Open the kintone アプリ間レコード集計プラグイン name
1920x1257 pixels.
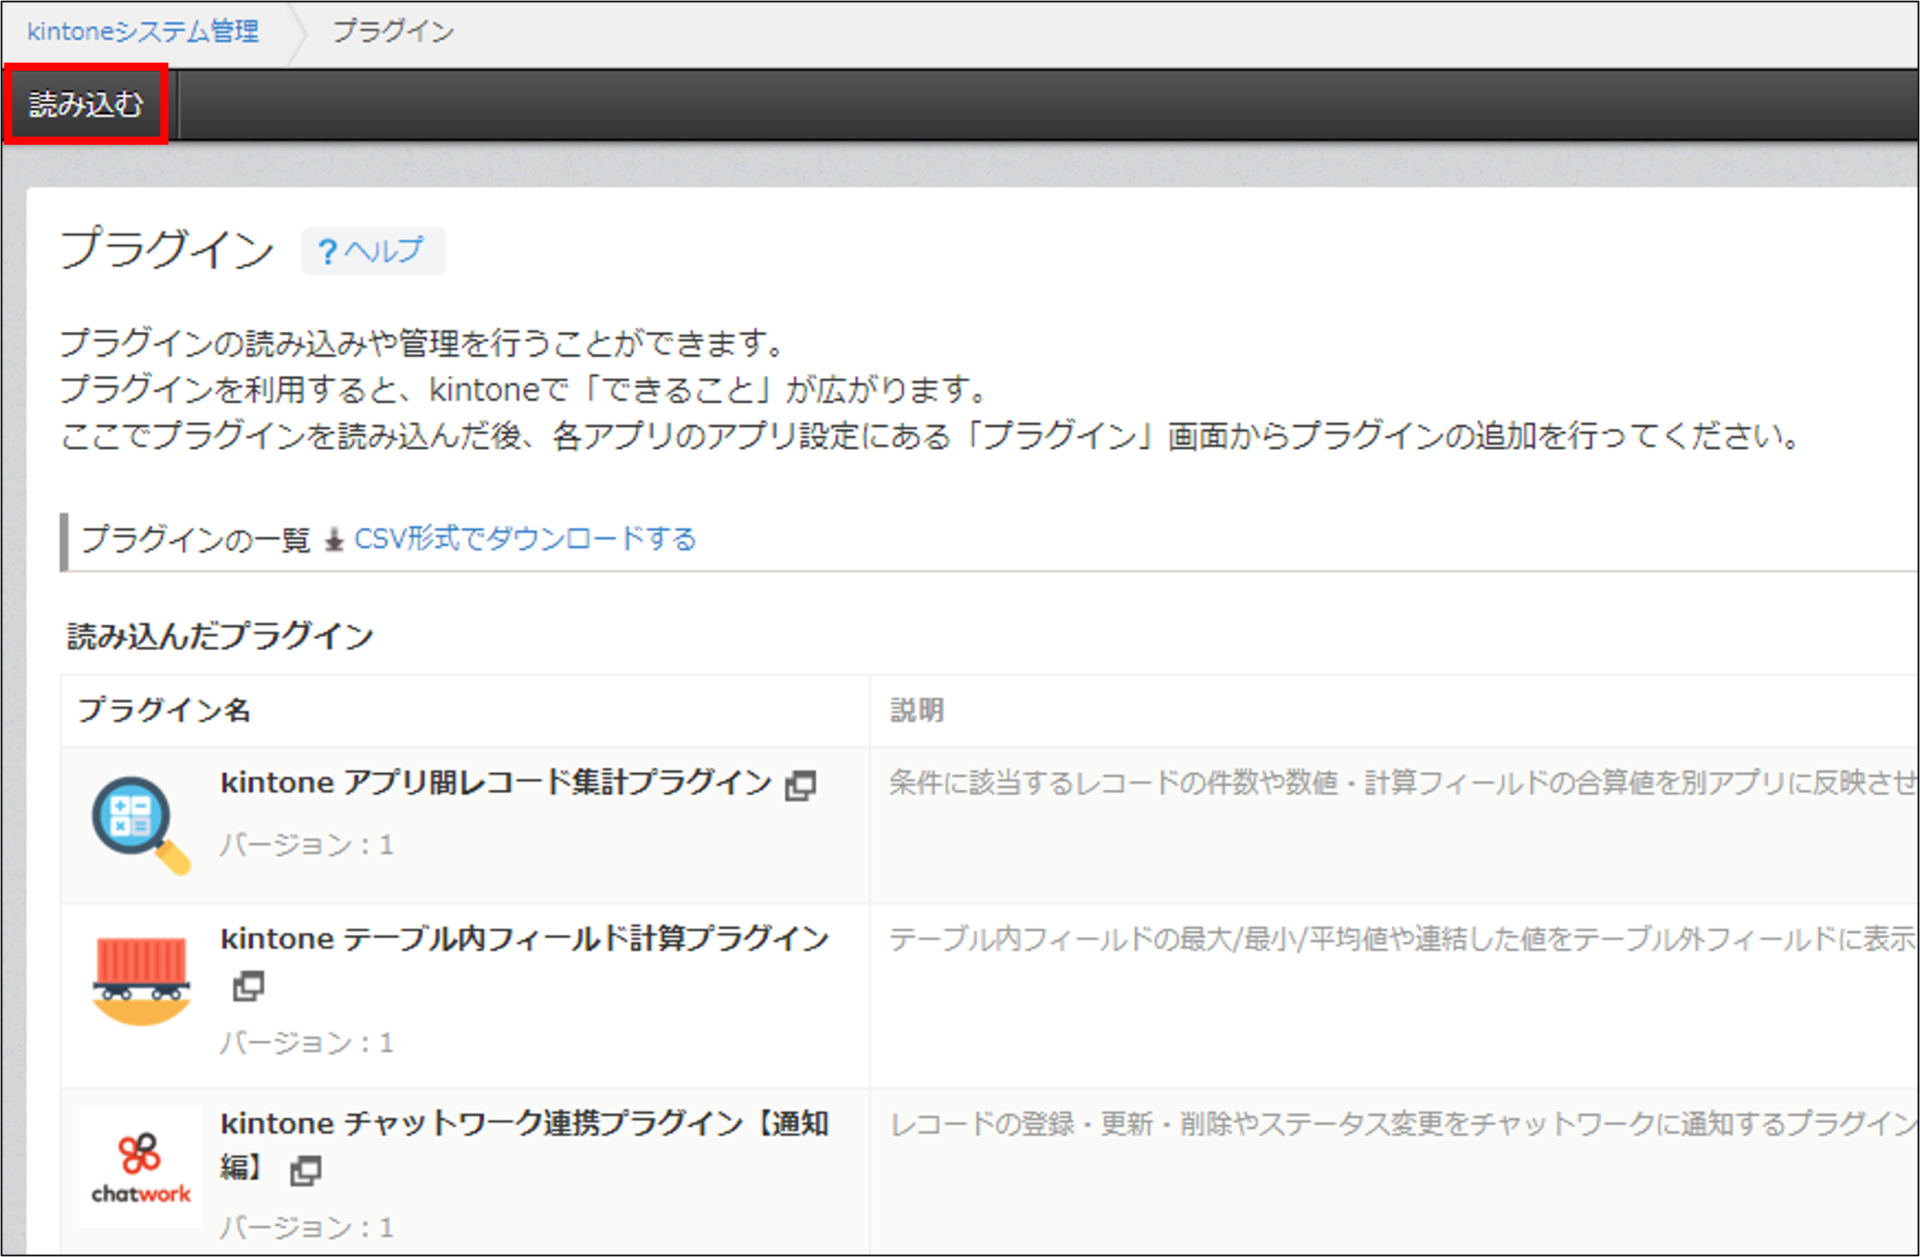click(496, 782)
